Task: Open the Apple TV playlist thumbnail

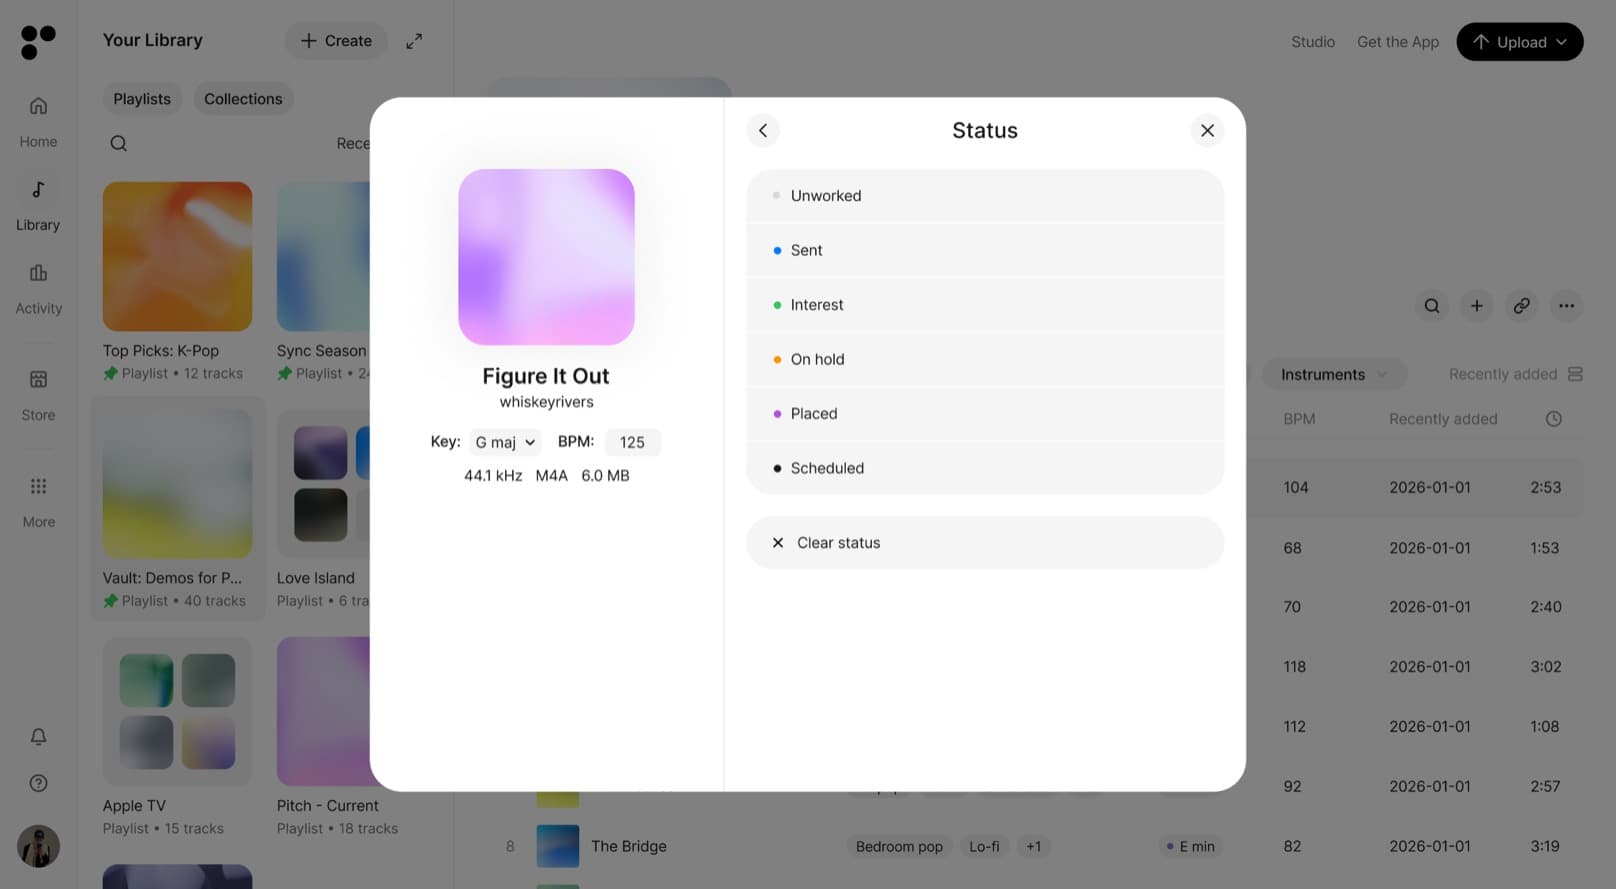Action: (177, 711)
